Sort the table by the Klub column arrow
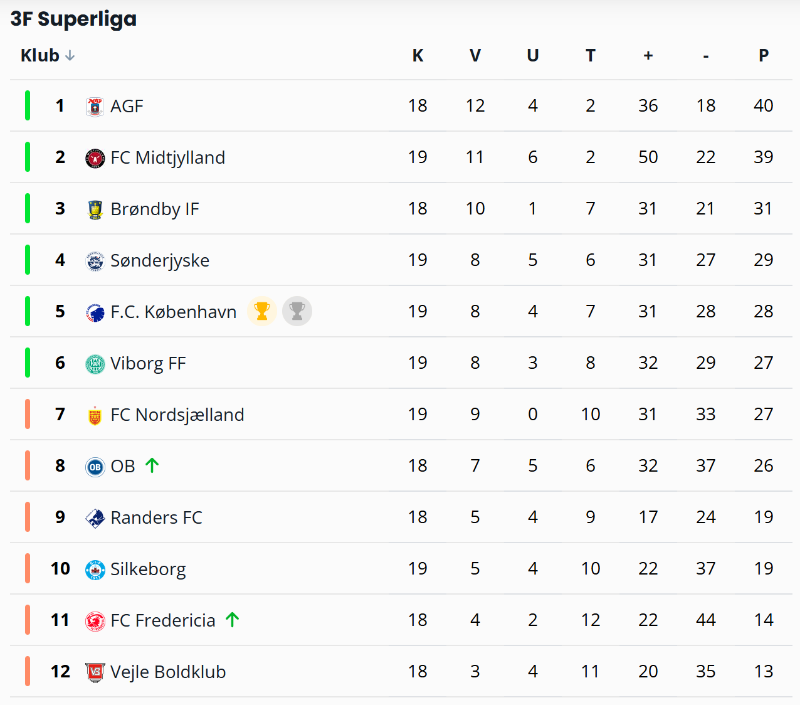Screen dimensions: 800x705 tap(70, 56)
